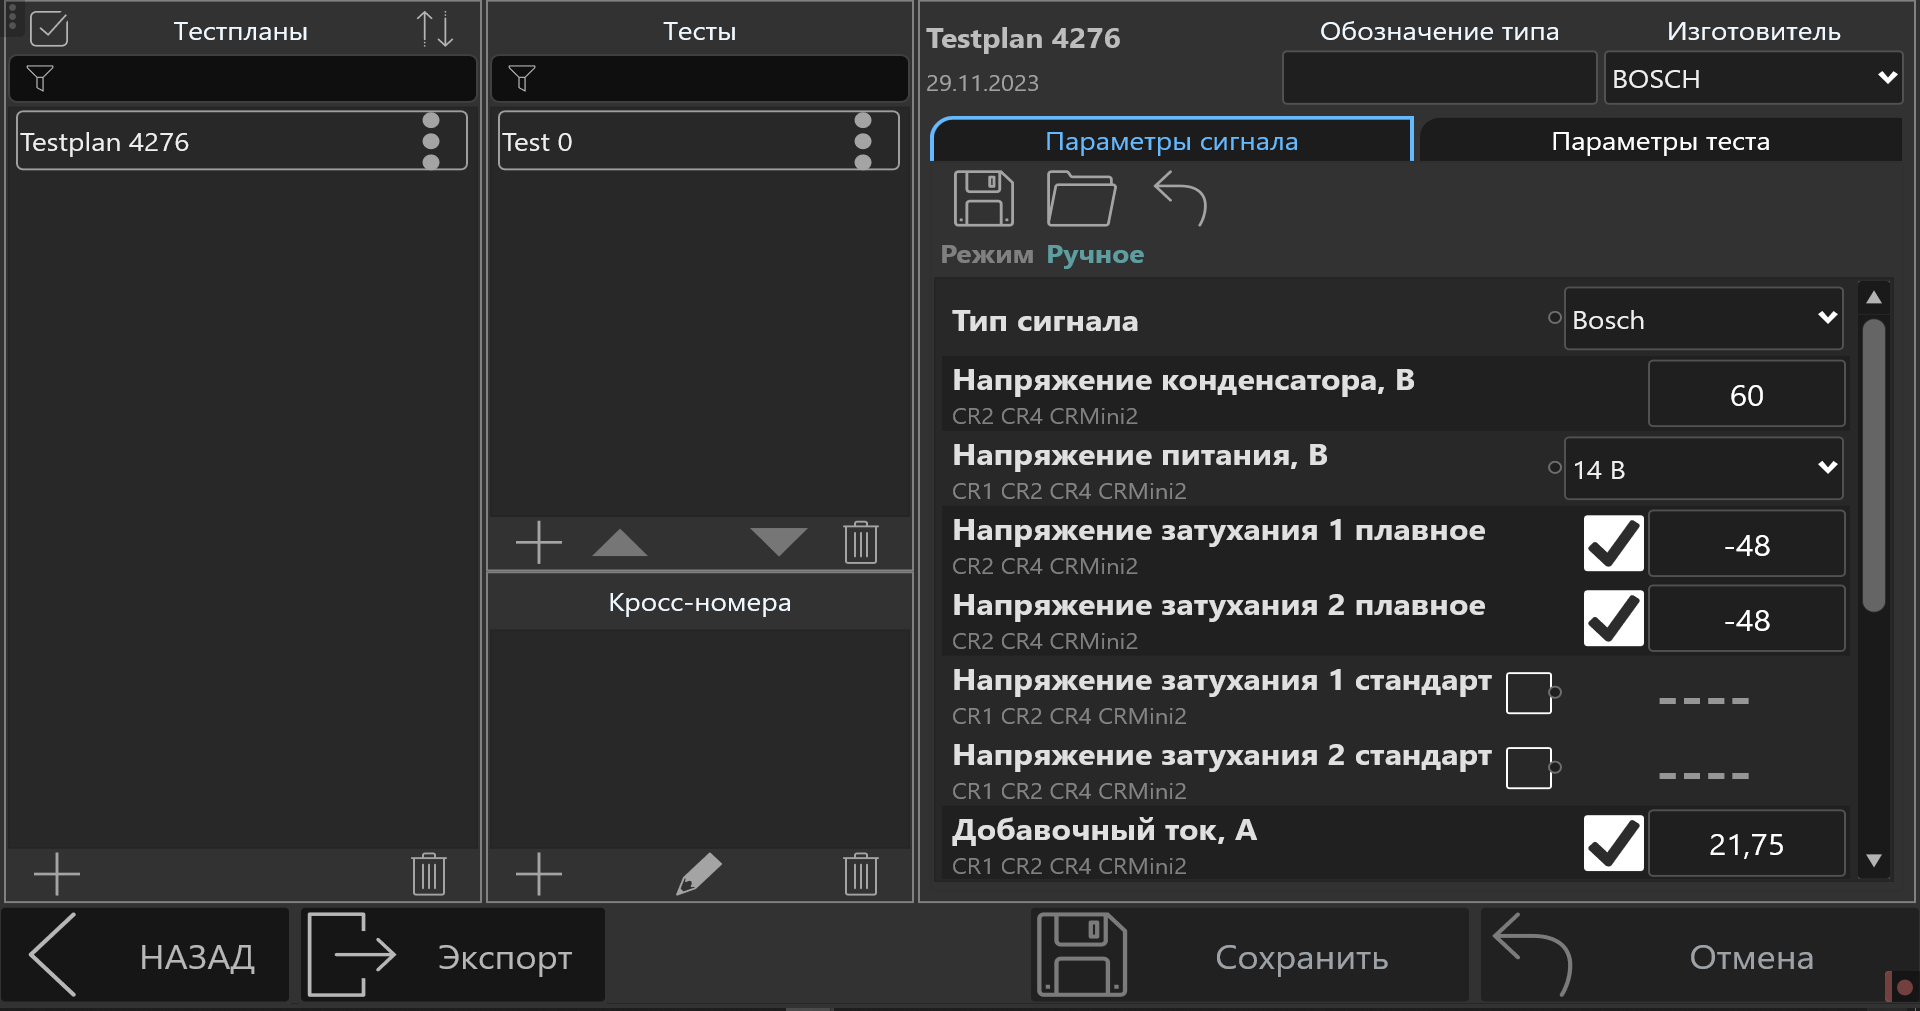Click the open folder icon in signal parameters
The height and width of the screenshot is (1011, 1920).
(1081, 198)
